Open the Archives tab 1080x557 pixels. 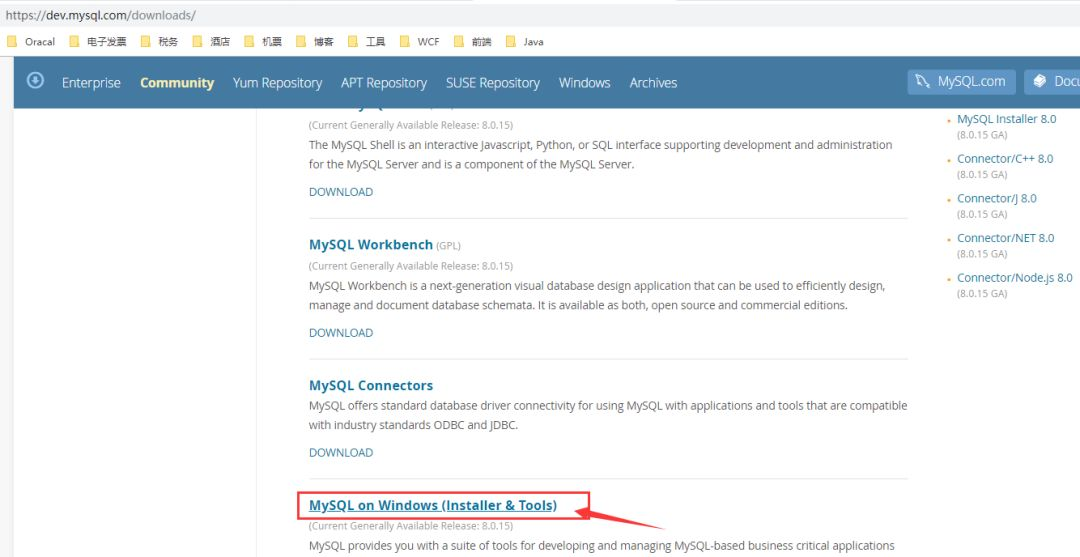653,83
